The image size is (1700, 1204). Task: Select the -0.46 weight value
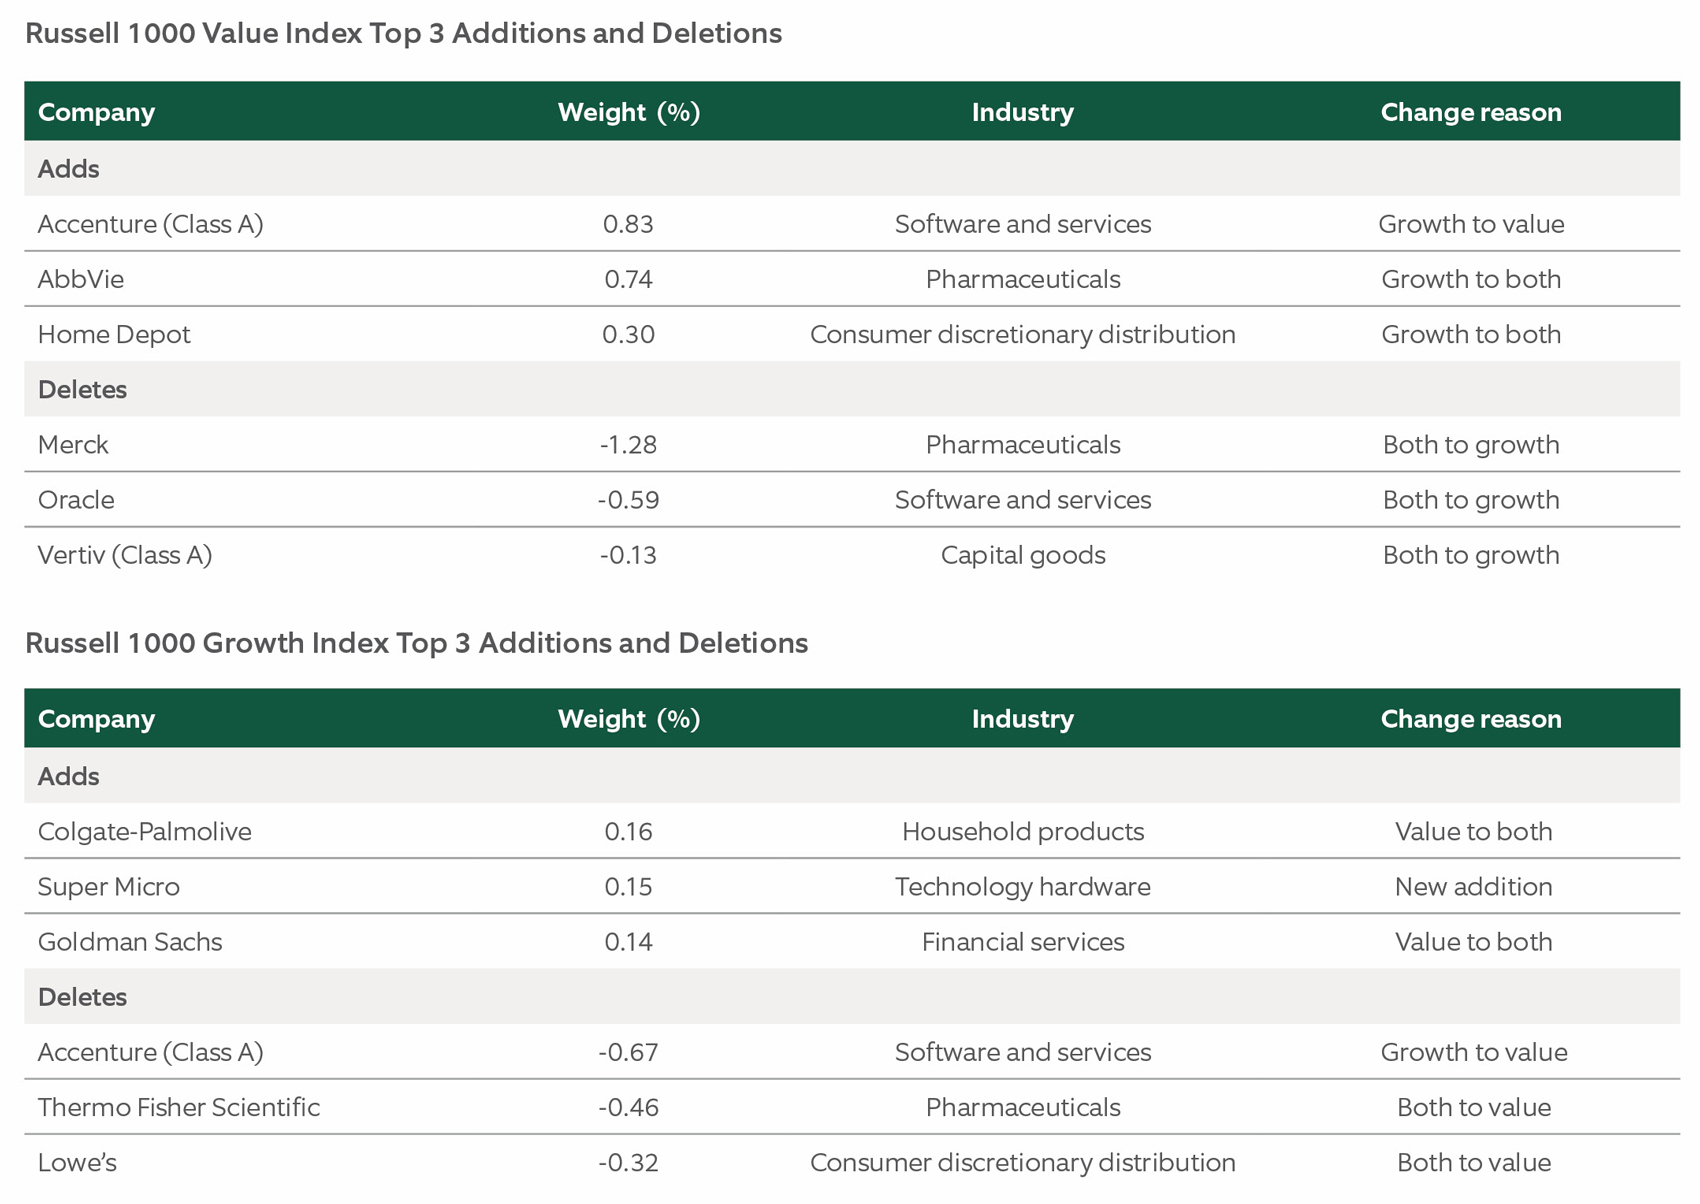629,1107
